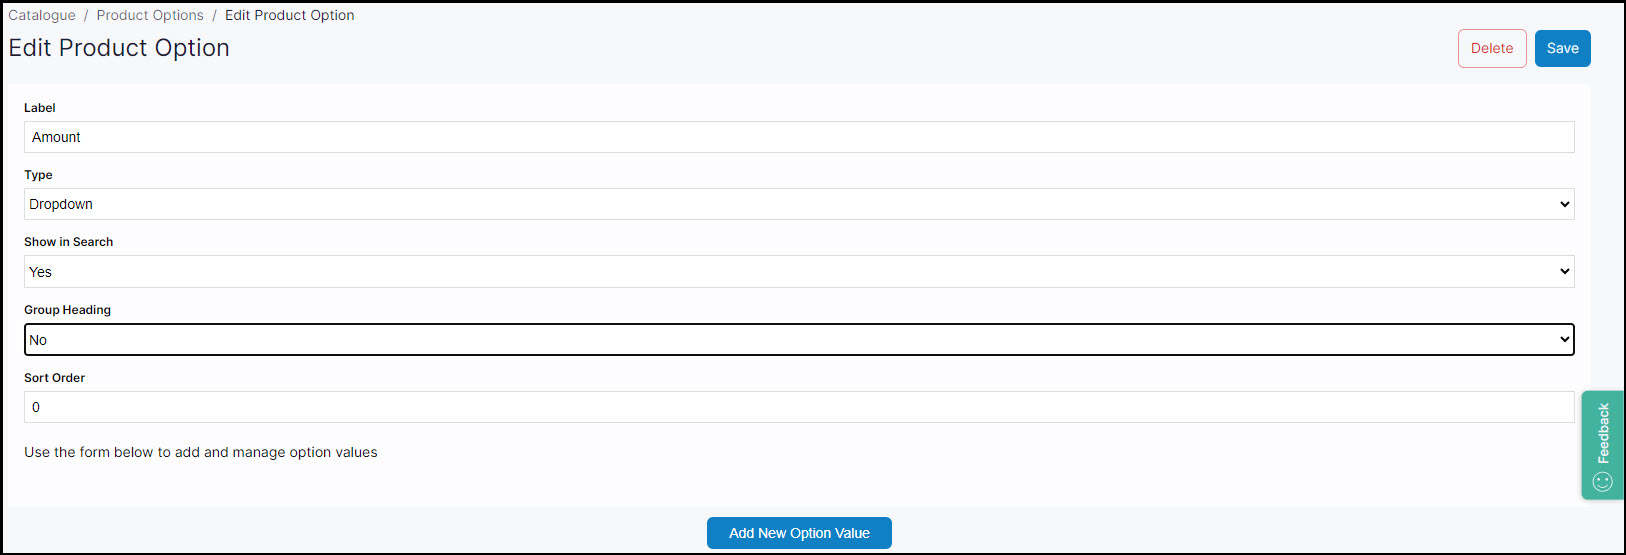Screen dimensions: 1626x555
Task: Click into the Sort Order input field
Action: coord(798,407)
